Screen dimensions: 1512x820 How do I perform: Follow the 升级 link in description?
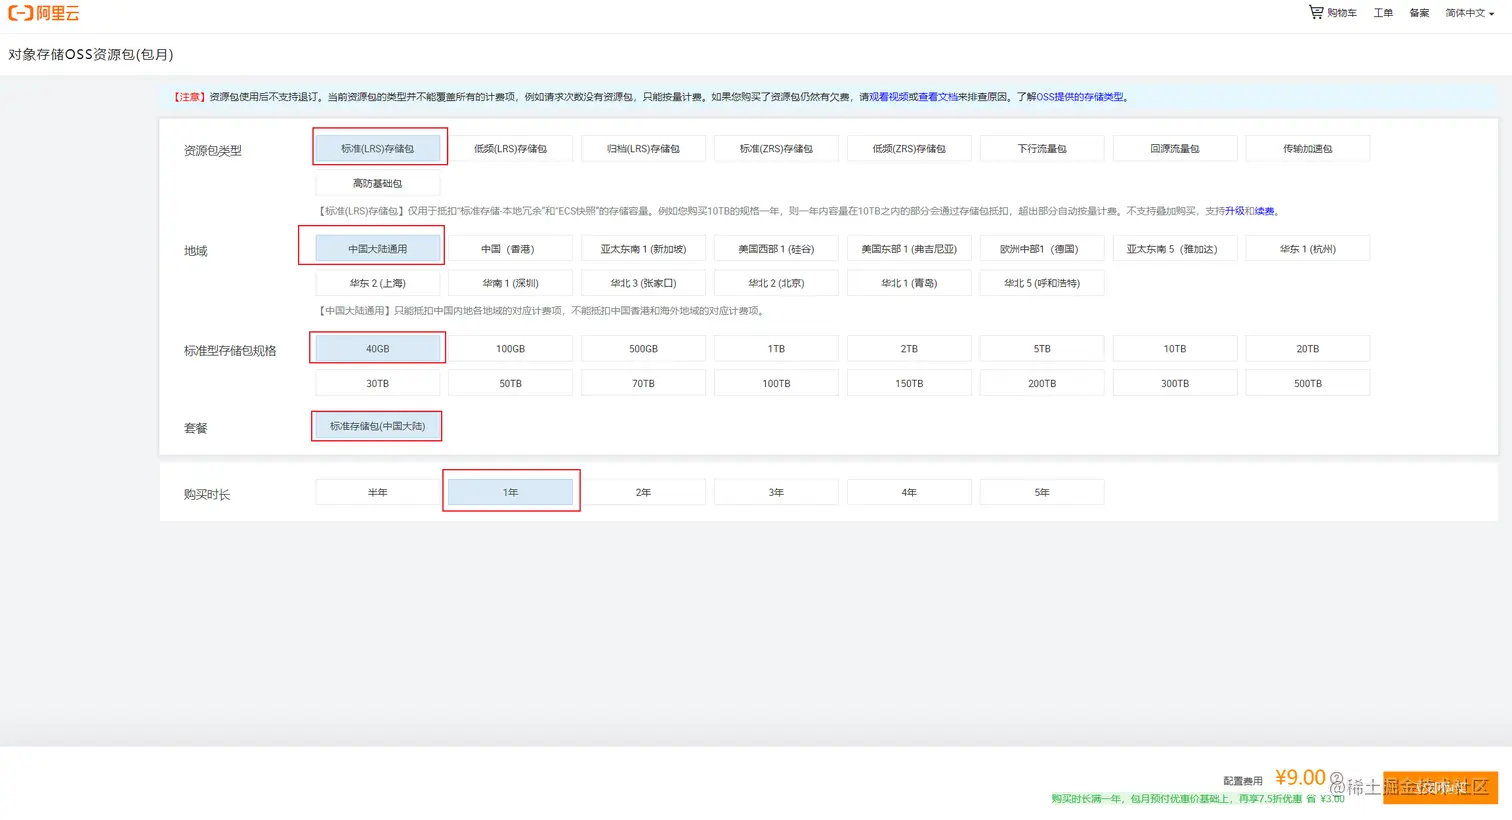click(1235, 211)
